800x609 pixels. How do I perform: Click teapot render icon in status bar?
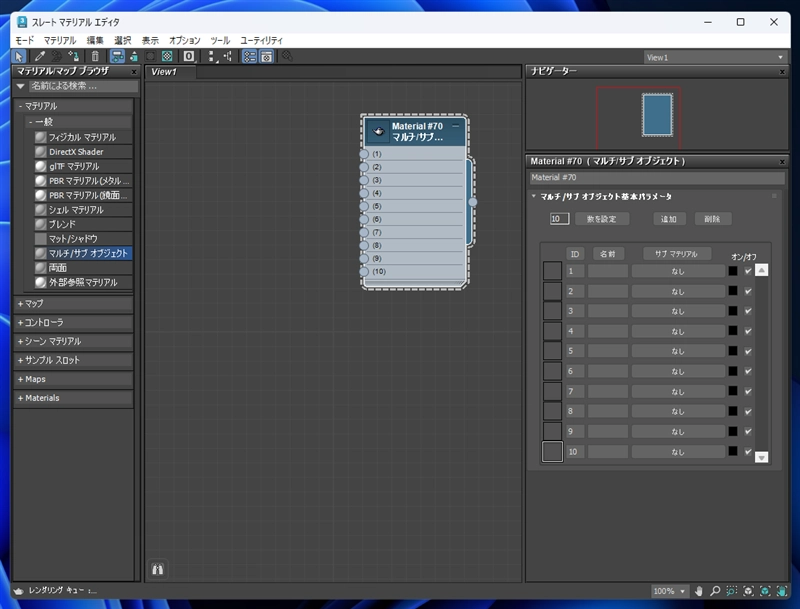click(x=19, y=591)
